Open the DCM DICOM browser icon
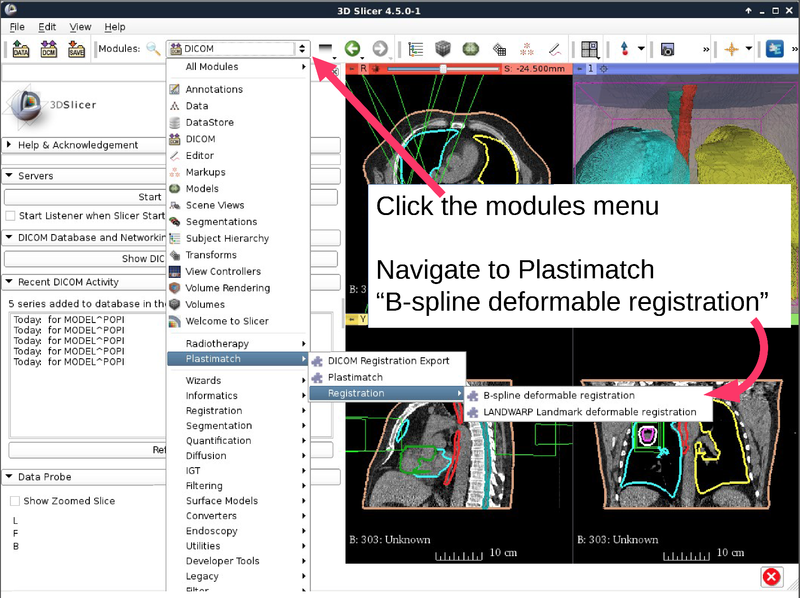This screenshot has height=598, width=800. click(48, 48)
